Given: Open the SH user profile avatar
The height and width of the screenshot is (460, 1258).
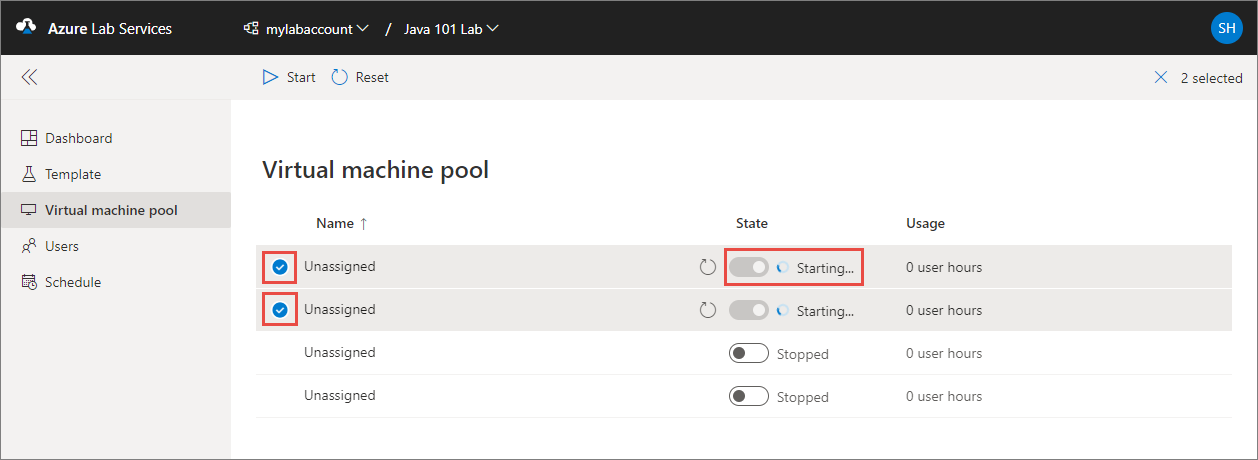Looking at the screenshot, I should pos(1226,28).
